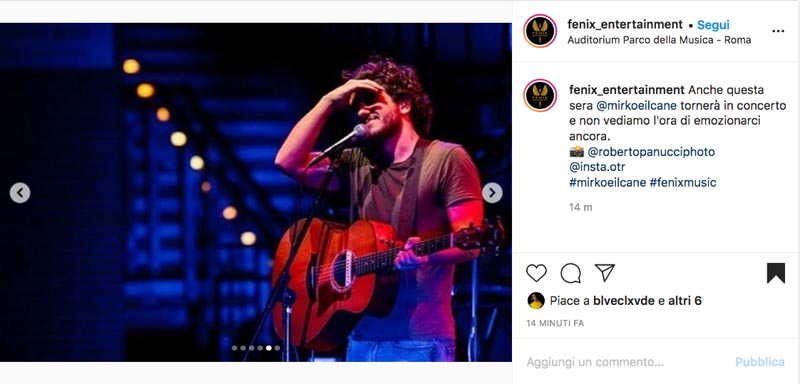Viewport: 800px width, 384px height.
Task: Go to the previous photo arrow
Action: (20, 193)
